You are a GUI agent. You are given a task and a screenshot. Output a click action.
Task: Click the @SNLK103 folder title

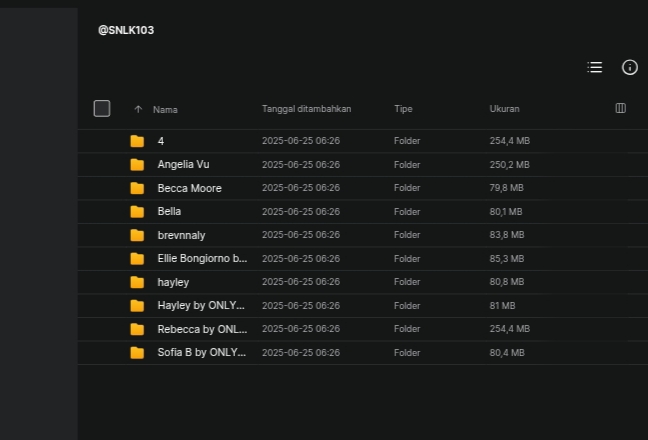coord(126,30)
